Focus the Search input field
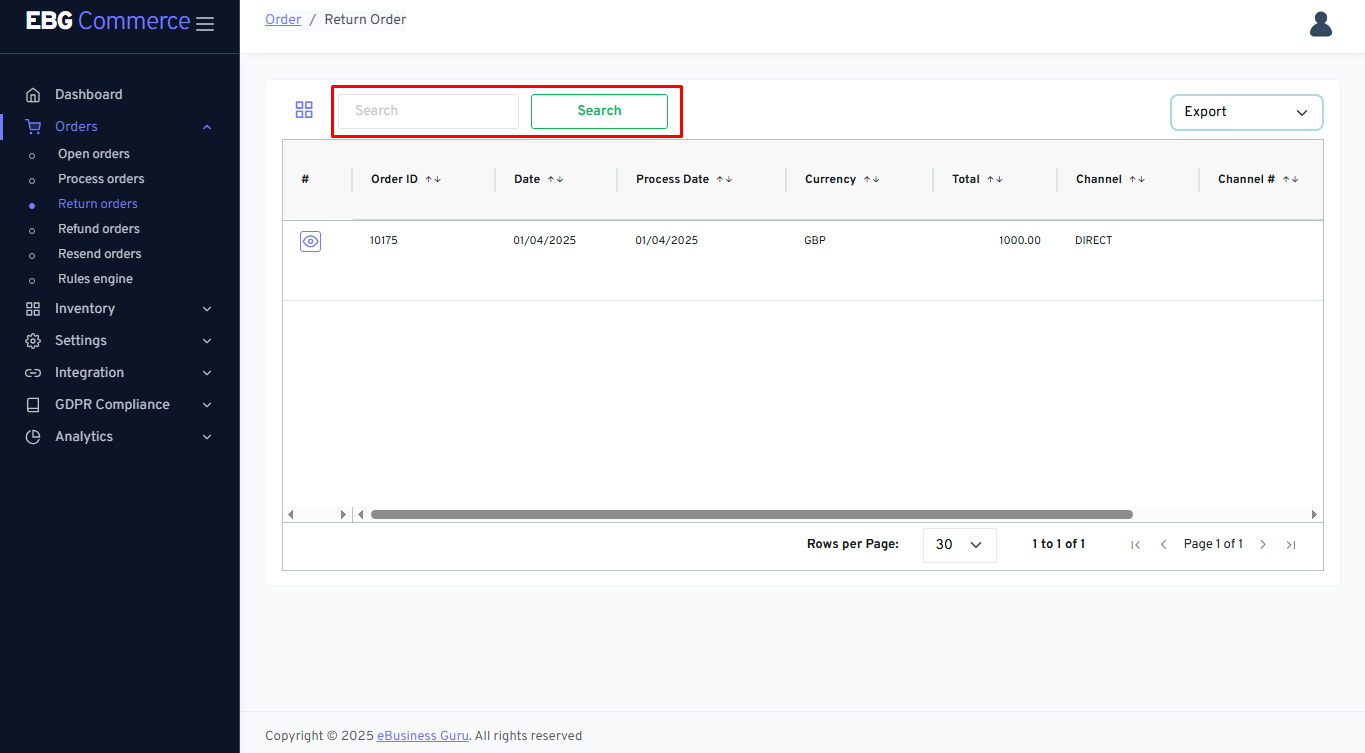Viewport: 1365px width, 753px height. coord(428,111)
